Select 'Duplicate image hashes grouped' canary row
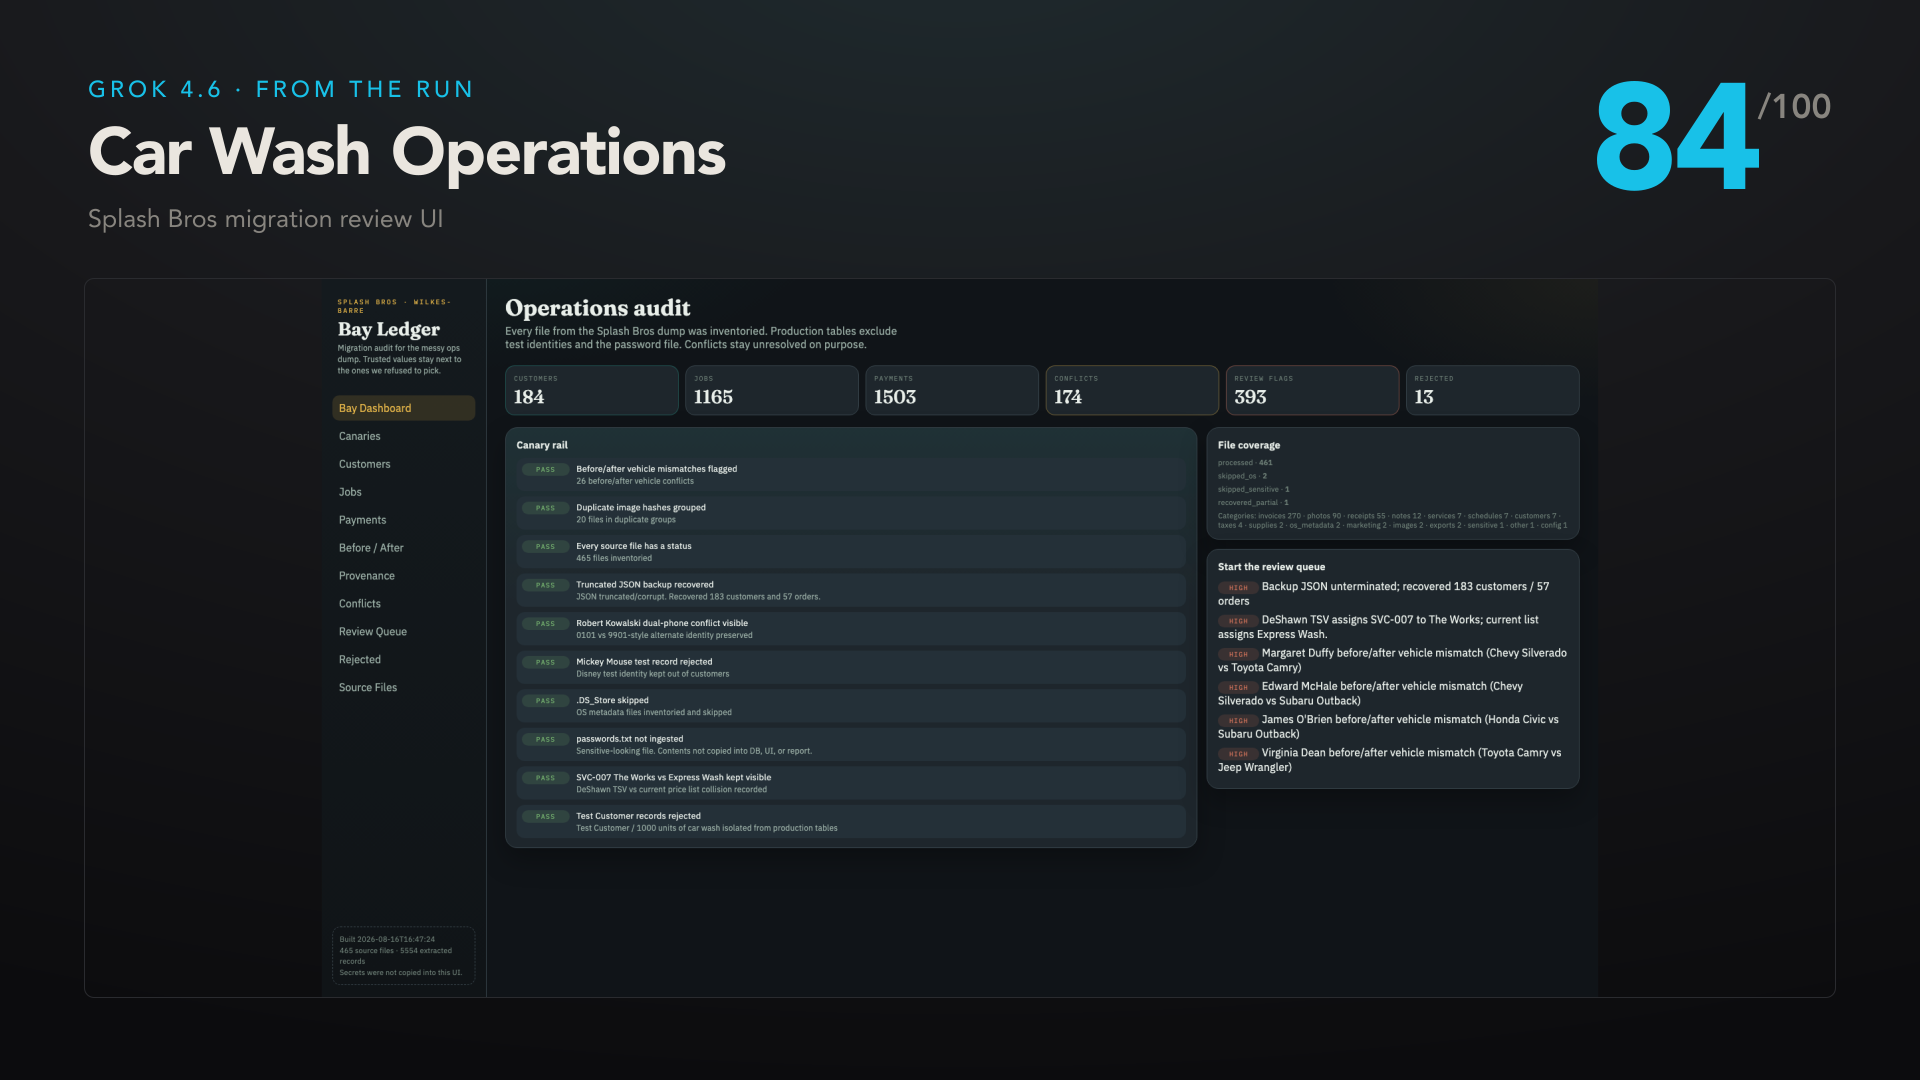This screenshot has height=1080, width=1920. pyautogui.click(x=851, y=513)
